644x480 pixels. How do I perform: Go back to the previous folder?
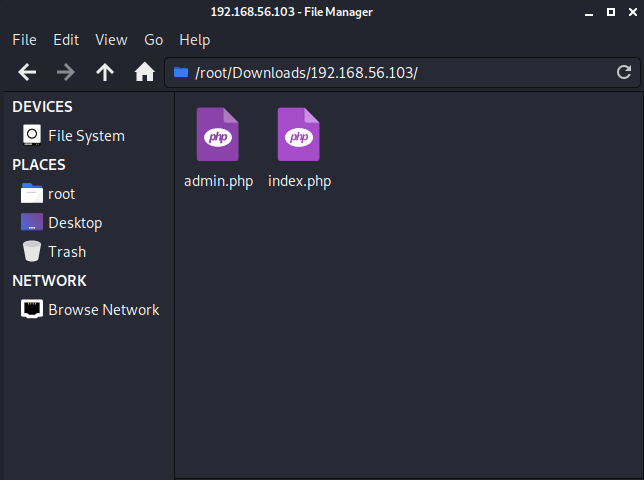pos(28,72)
